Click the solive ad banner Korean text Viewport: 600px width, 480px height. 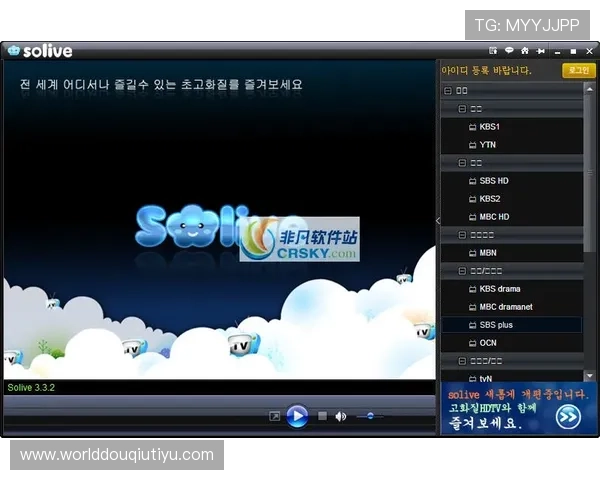(x=517, y=408)
